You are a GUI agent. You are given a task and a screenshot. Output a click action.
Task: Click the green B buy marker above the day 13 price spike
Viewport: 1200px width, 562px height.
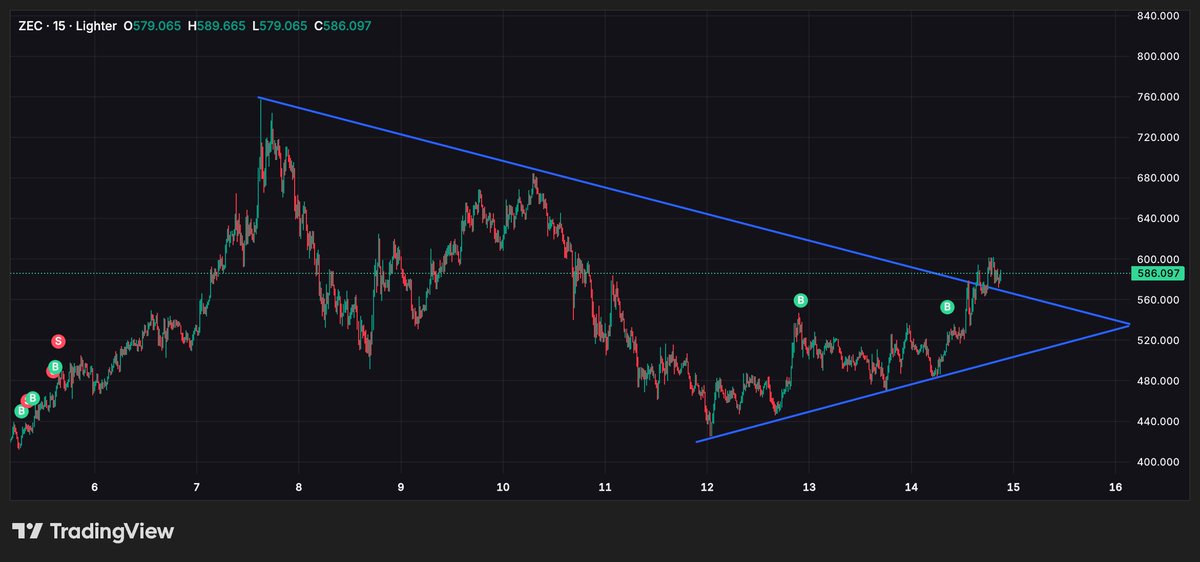point(800,300)
